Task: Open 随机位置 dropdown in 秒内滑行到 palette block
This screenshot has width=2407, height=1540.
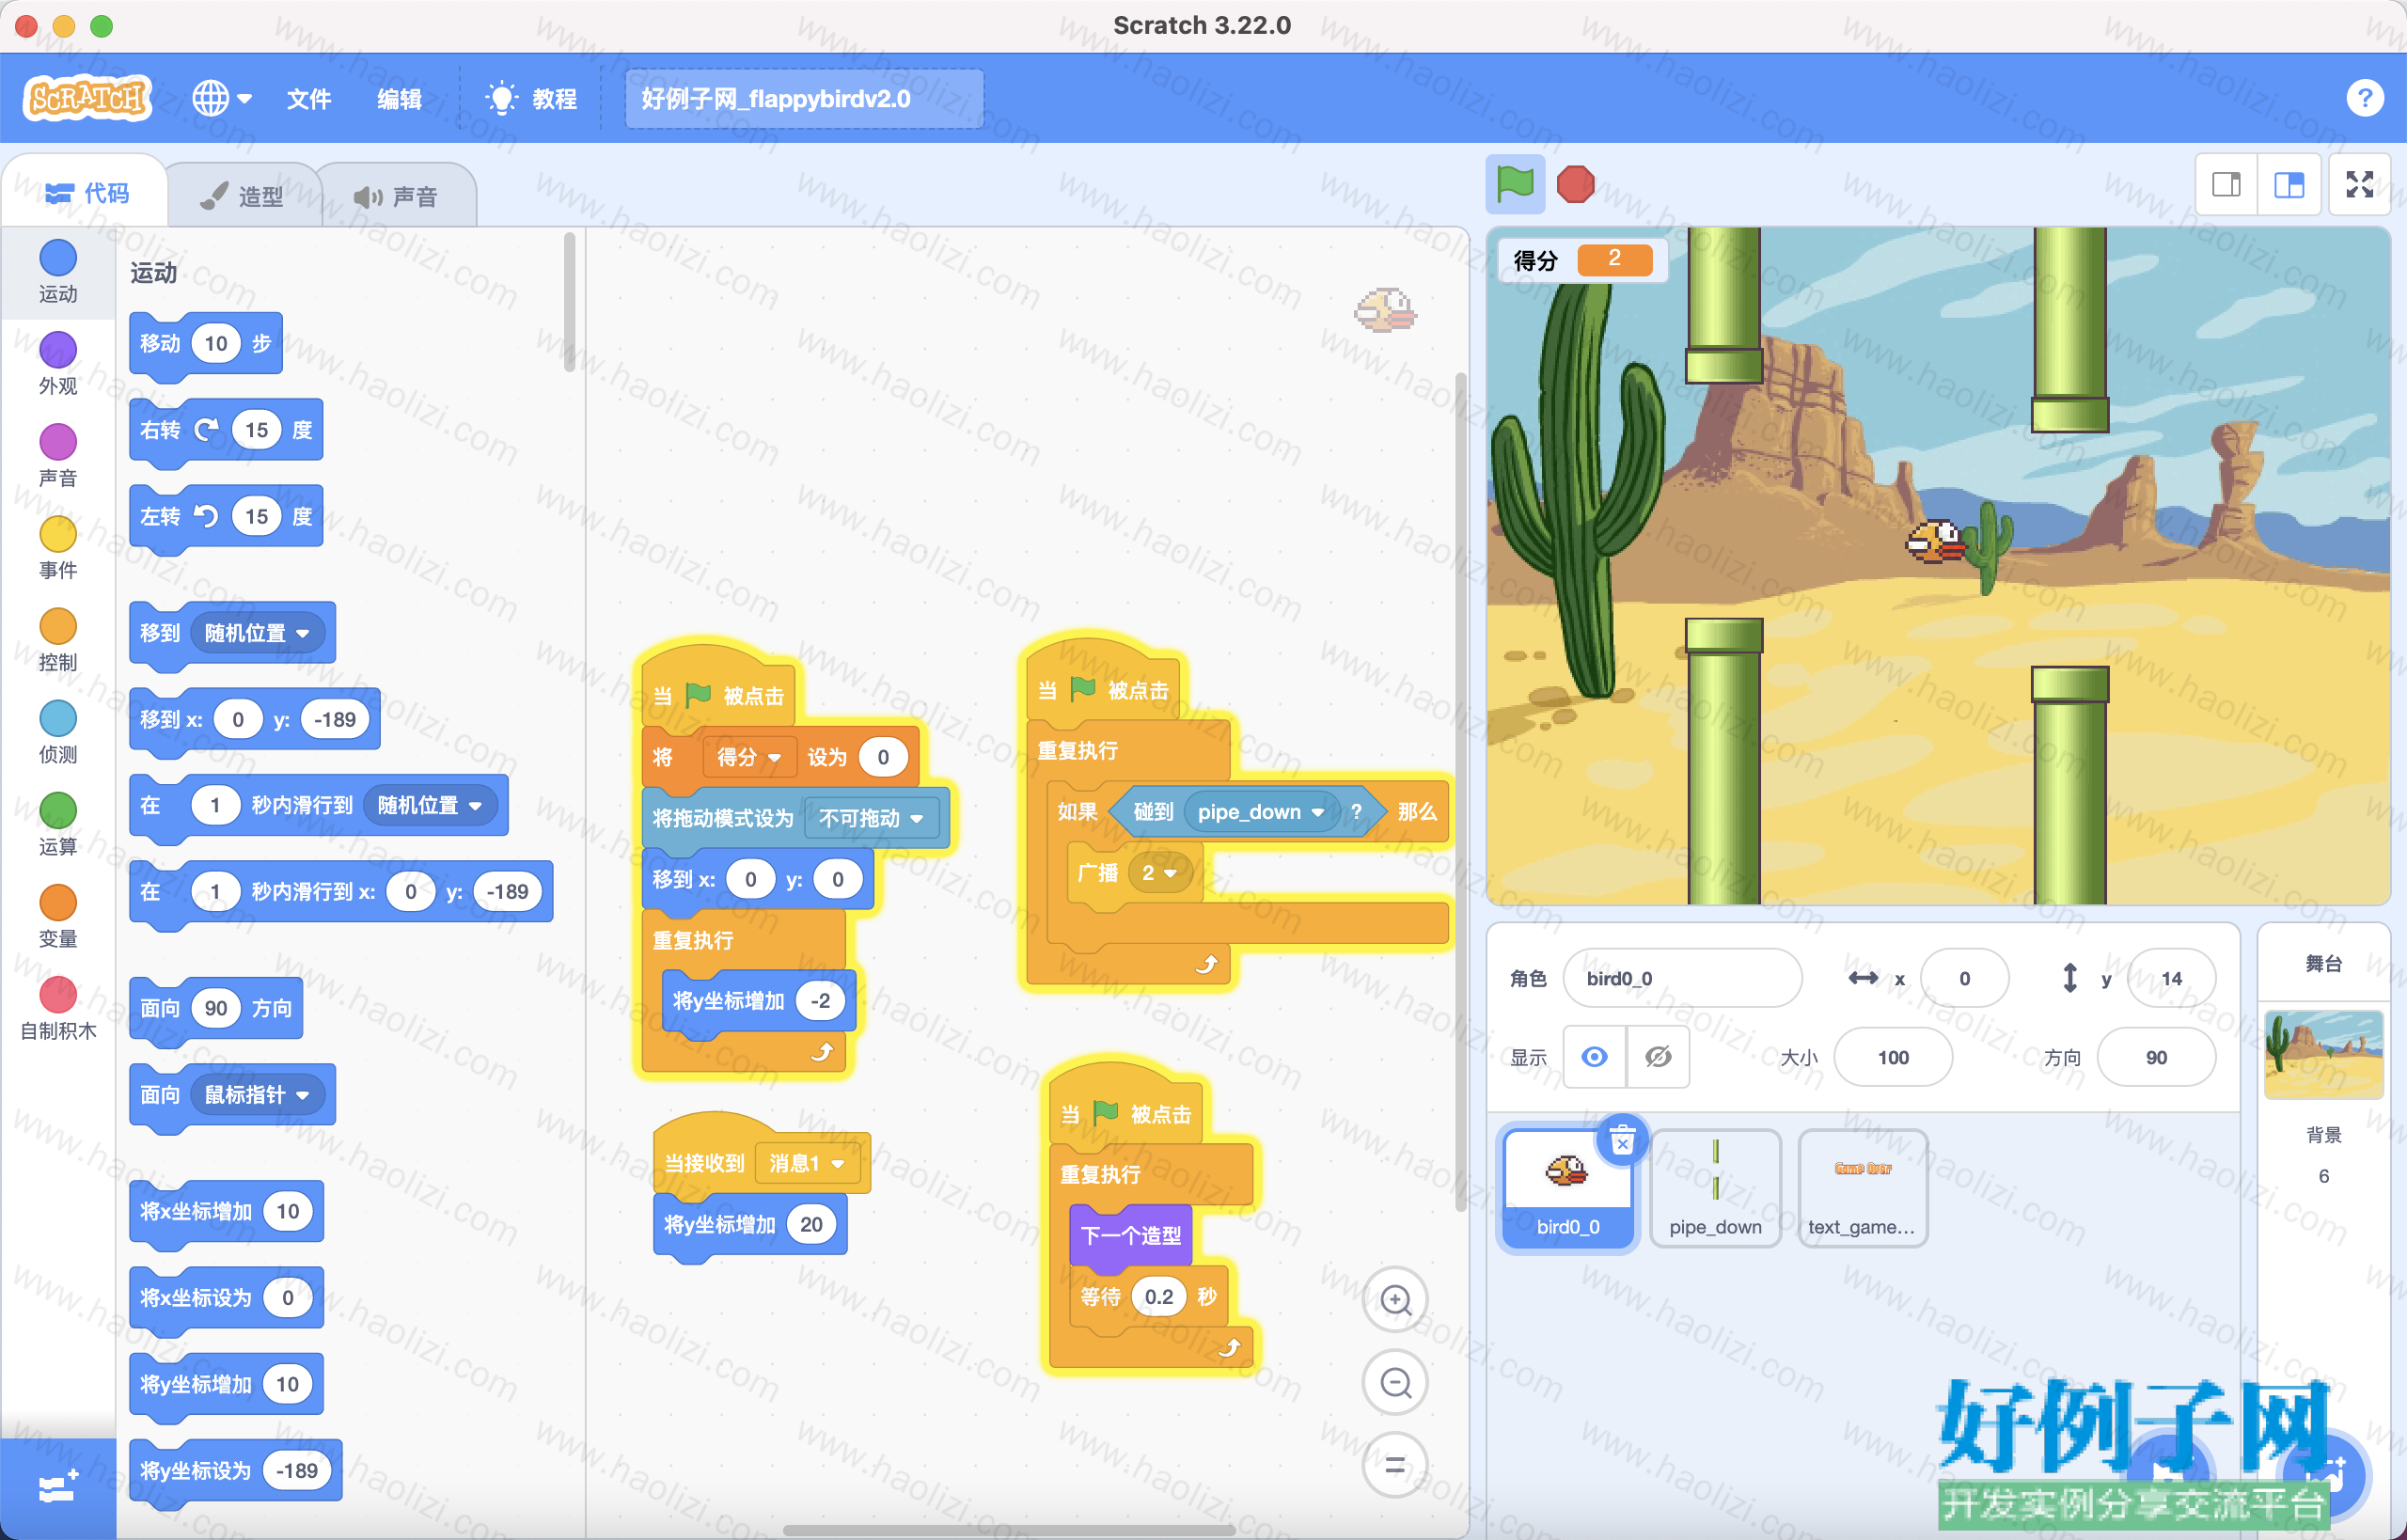Action: pos(430,805)
